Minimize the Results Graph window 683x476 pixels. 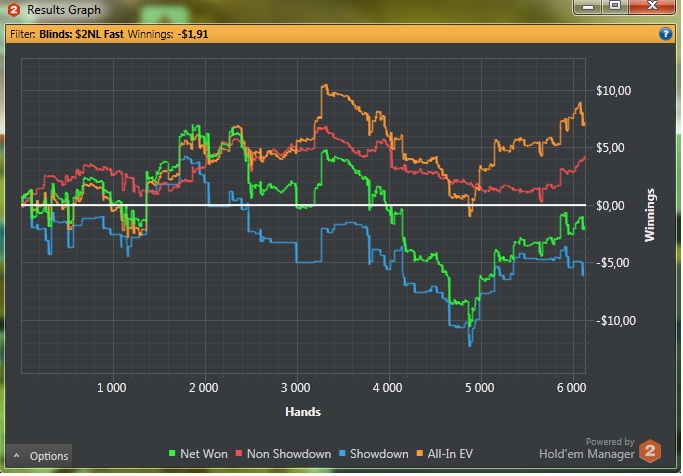[588, 7]
